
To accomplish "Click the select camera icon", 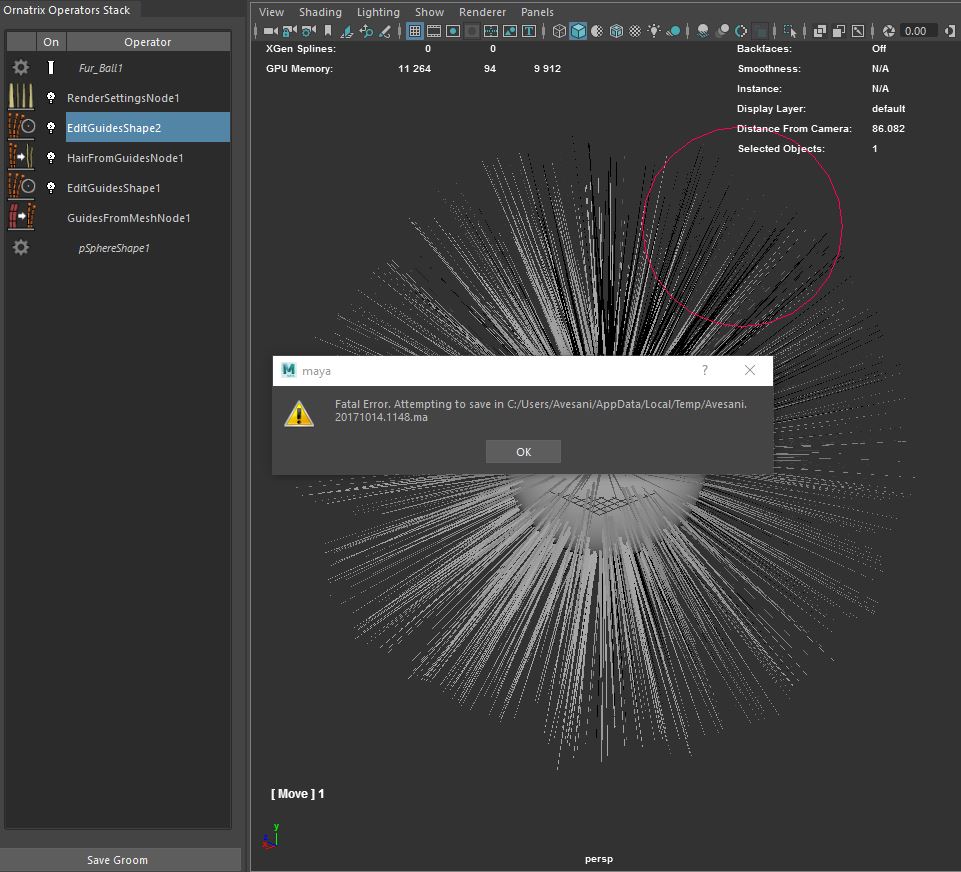I will 270,31.
